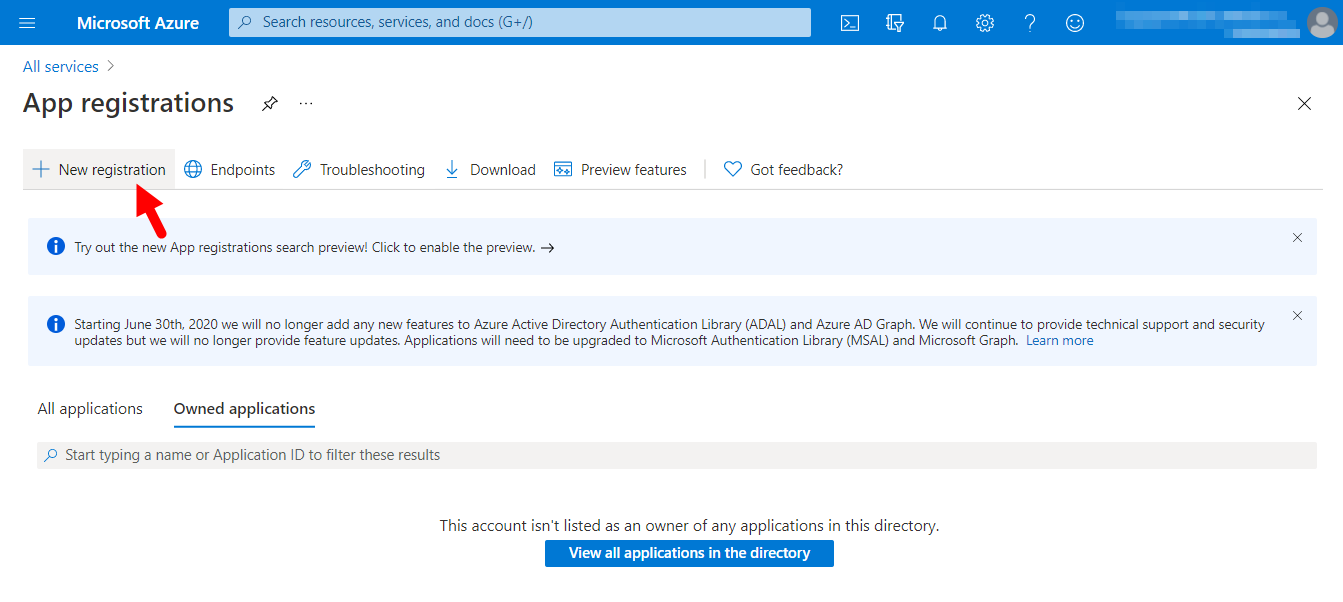Follow the Learn more link
Screen dimensions: 1343x602
(1059, 341)
